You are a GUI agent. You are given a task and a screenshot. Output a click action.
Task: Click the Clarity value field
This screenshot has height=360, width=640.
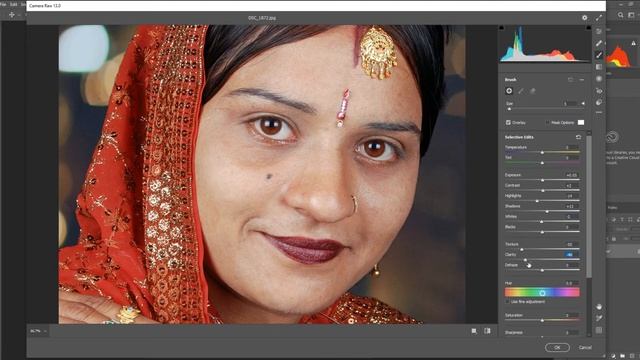coord(571,255)
